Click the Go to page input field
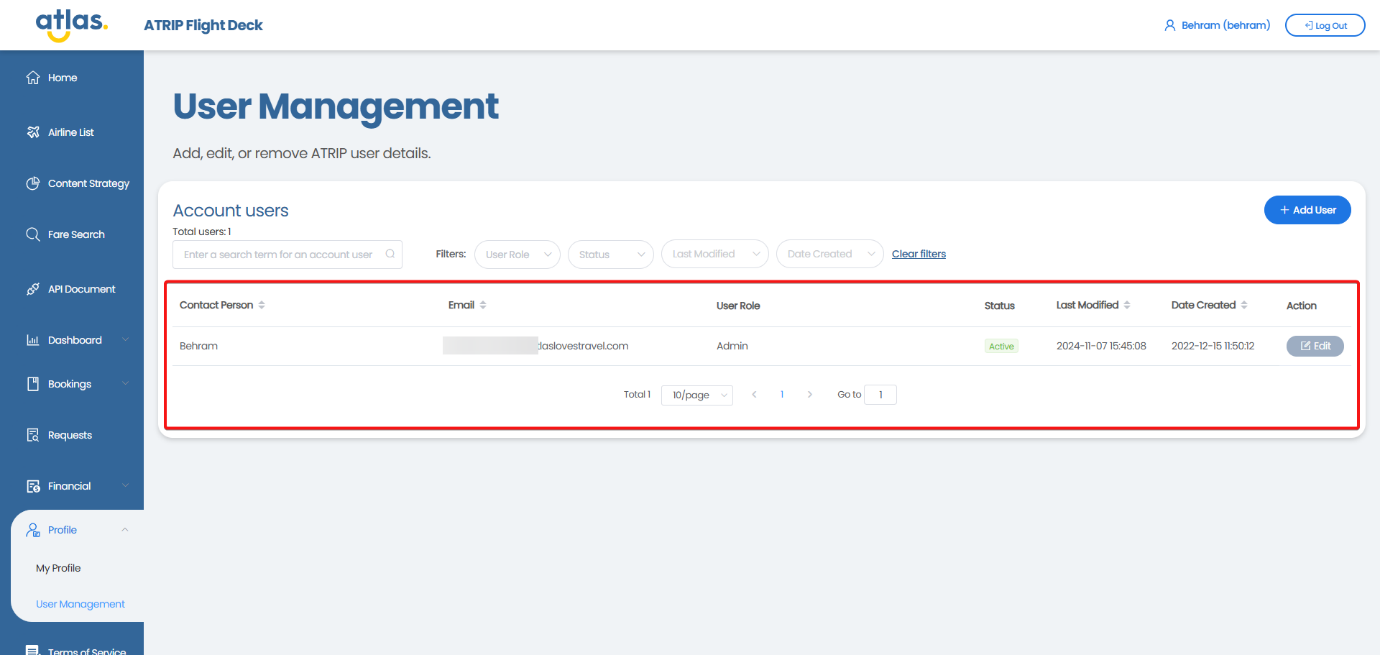The image size is (1380, 655). [x=880, y=395]
